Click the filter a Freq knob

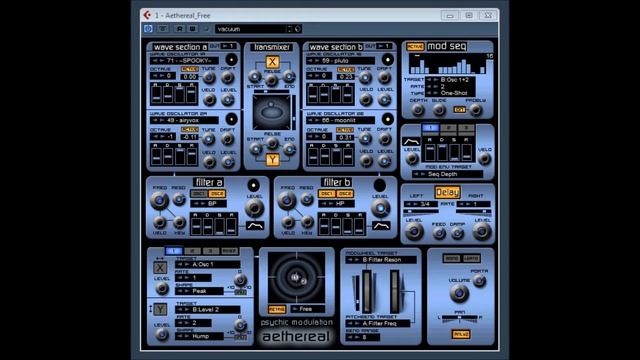click(159, 200)
